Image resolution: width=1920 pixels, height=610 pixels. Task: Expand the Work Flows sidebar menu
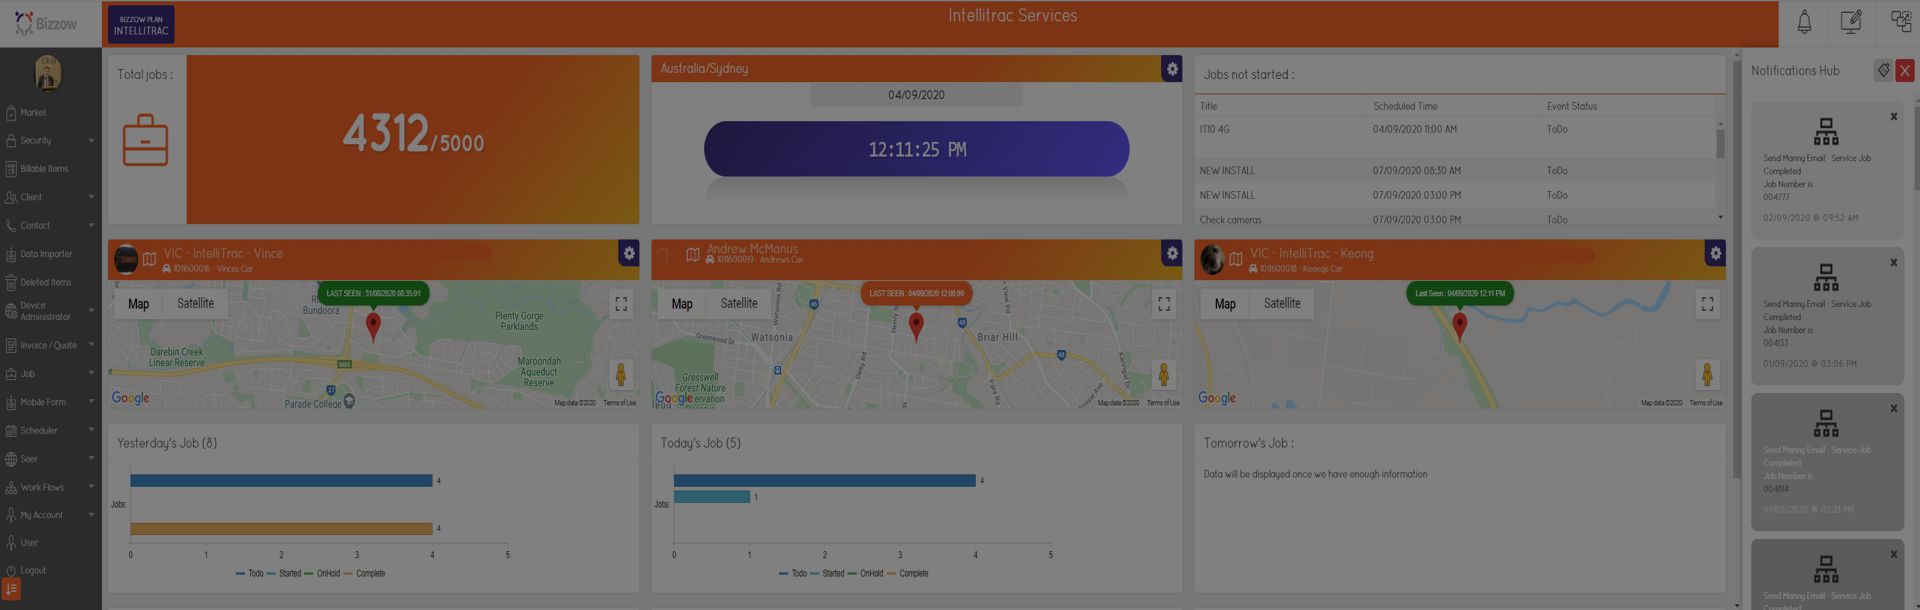click(x=50, y=487)
